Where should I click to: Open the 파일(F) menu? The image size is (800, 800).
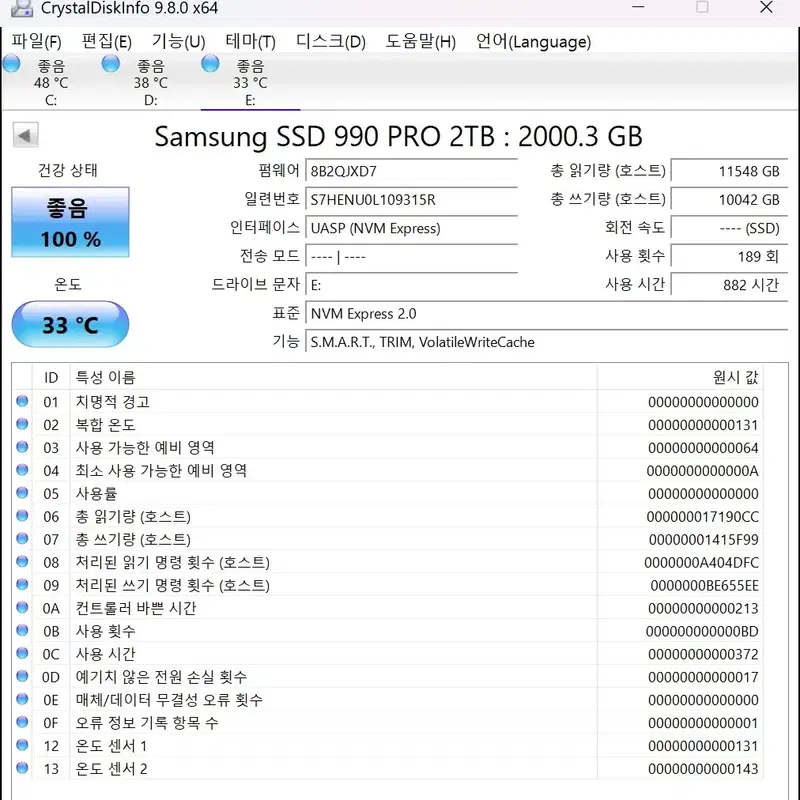click(x=36, y=41)
